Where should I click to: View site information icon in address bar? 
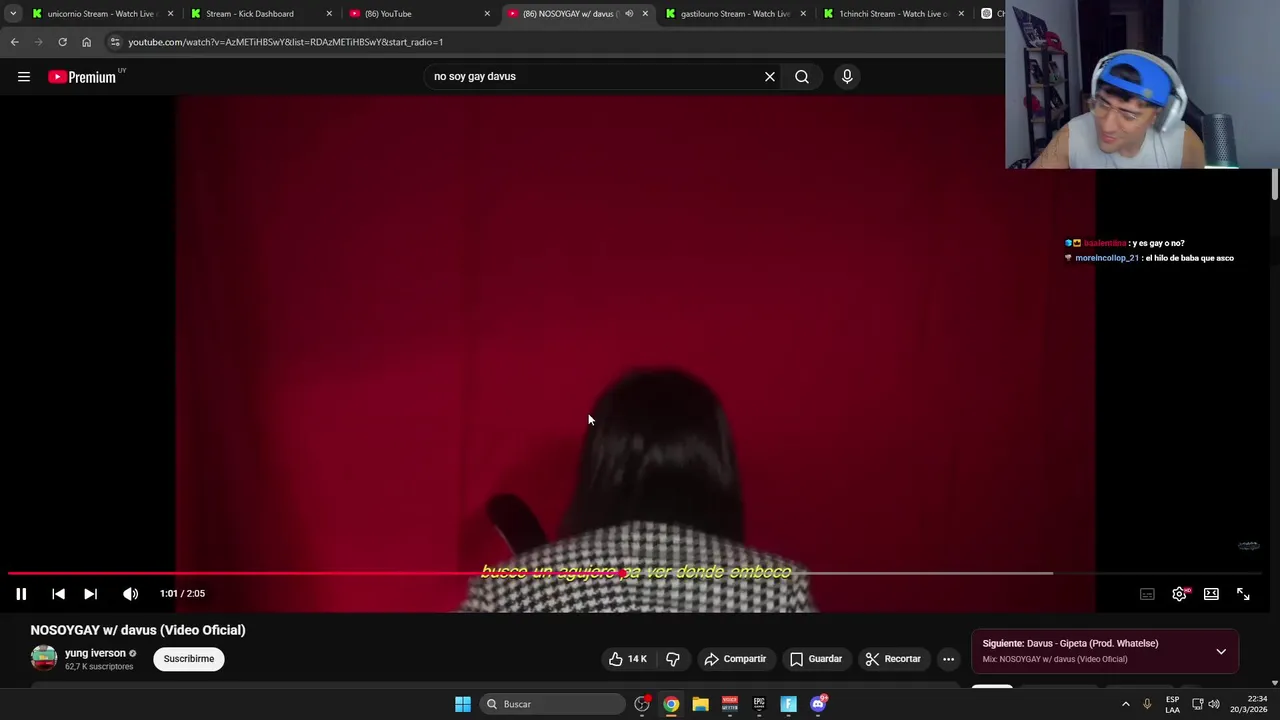(115, 42)
